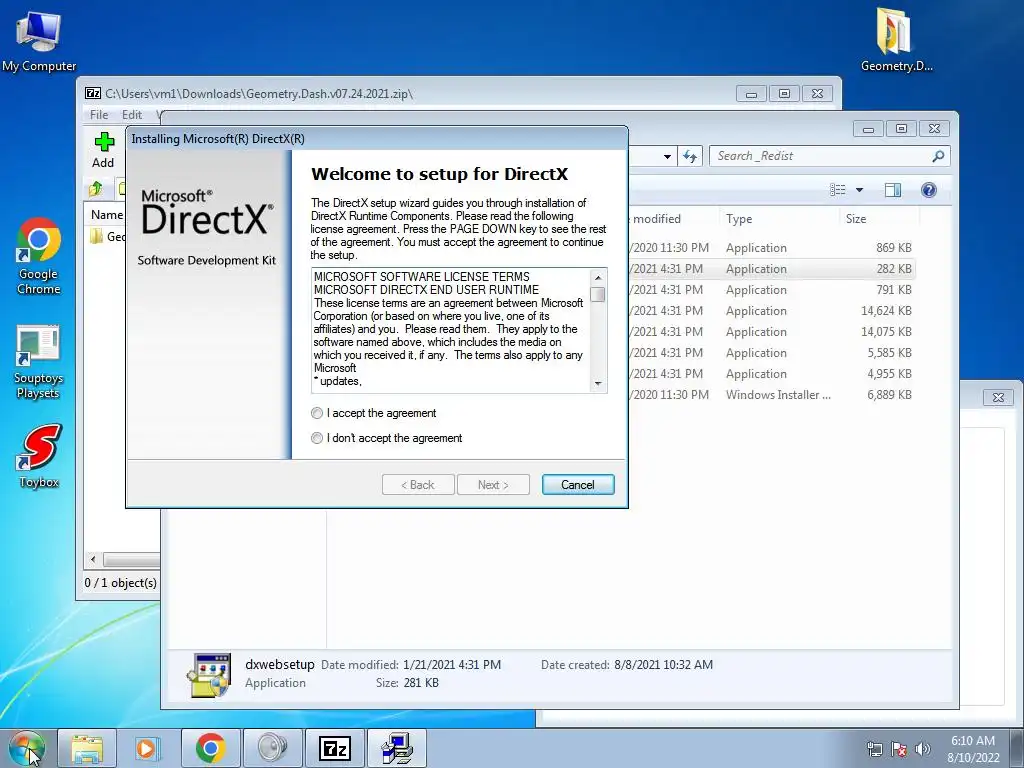Select the 869 KB Application row
1024x768 pixels.
771,248
